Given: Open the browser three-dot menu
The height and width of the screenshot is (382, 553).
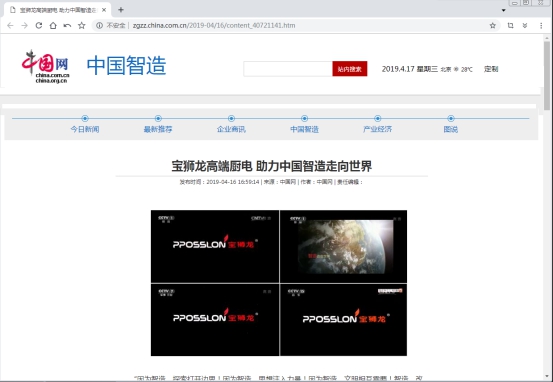Looking at the screenshot, I should coord(541,25).
